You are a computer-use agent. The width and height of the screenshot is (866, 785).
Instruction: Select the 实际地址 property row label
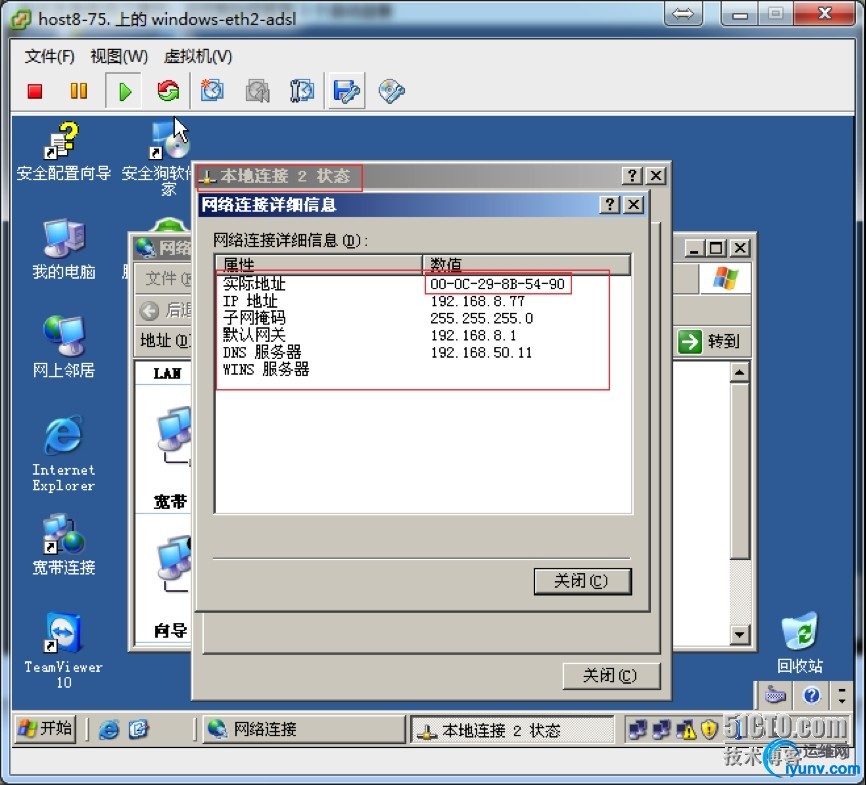[254, 284]
